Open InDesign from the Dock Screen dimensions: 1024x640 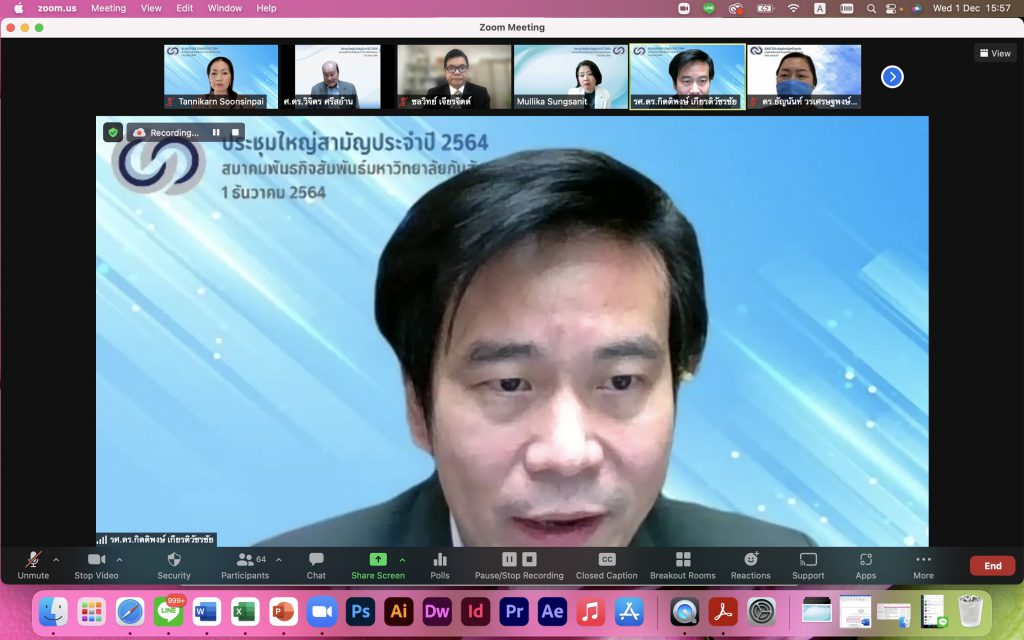point(475,612)
